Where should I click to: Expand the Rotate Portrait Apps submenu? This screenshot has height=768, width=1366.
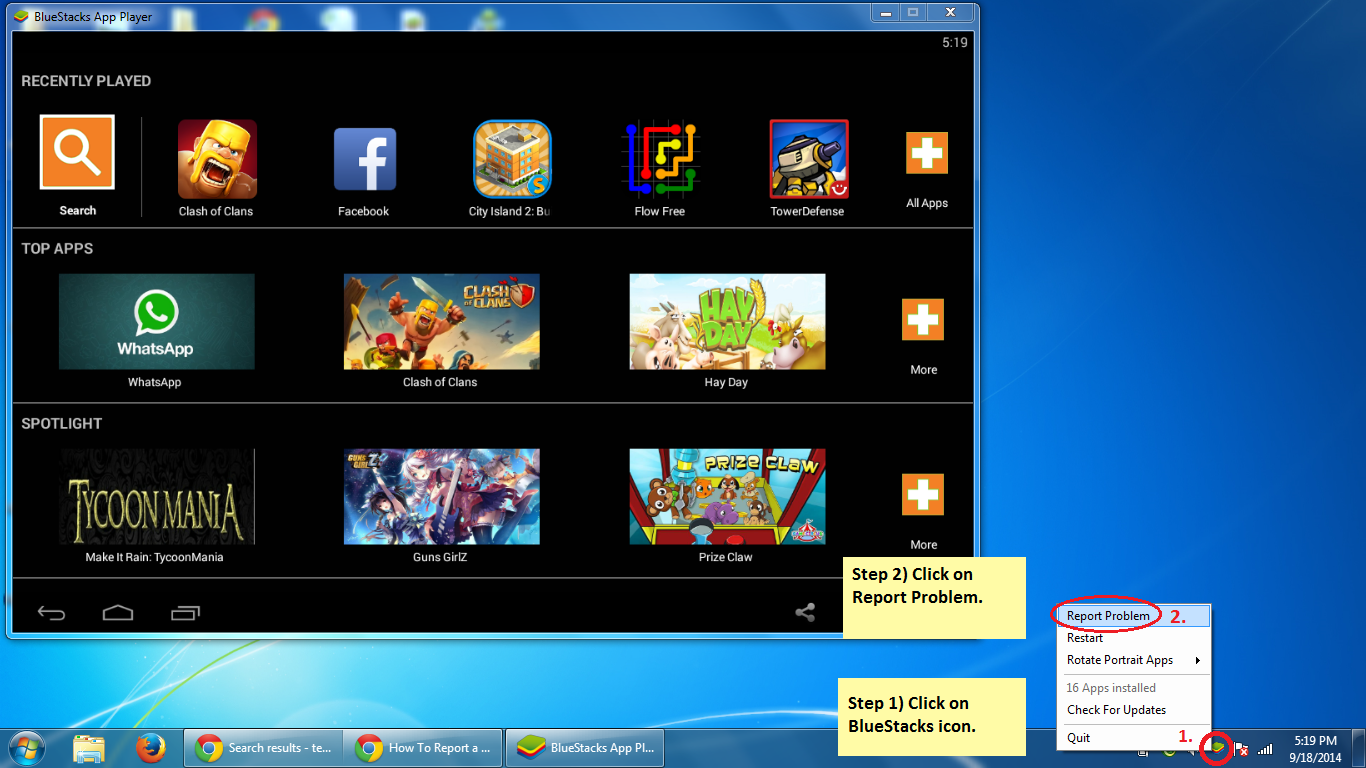(x=1133, y=660)
